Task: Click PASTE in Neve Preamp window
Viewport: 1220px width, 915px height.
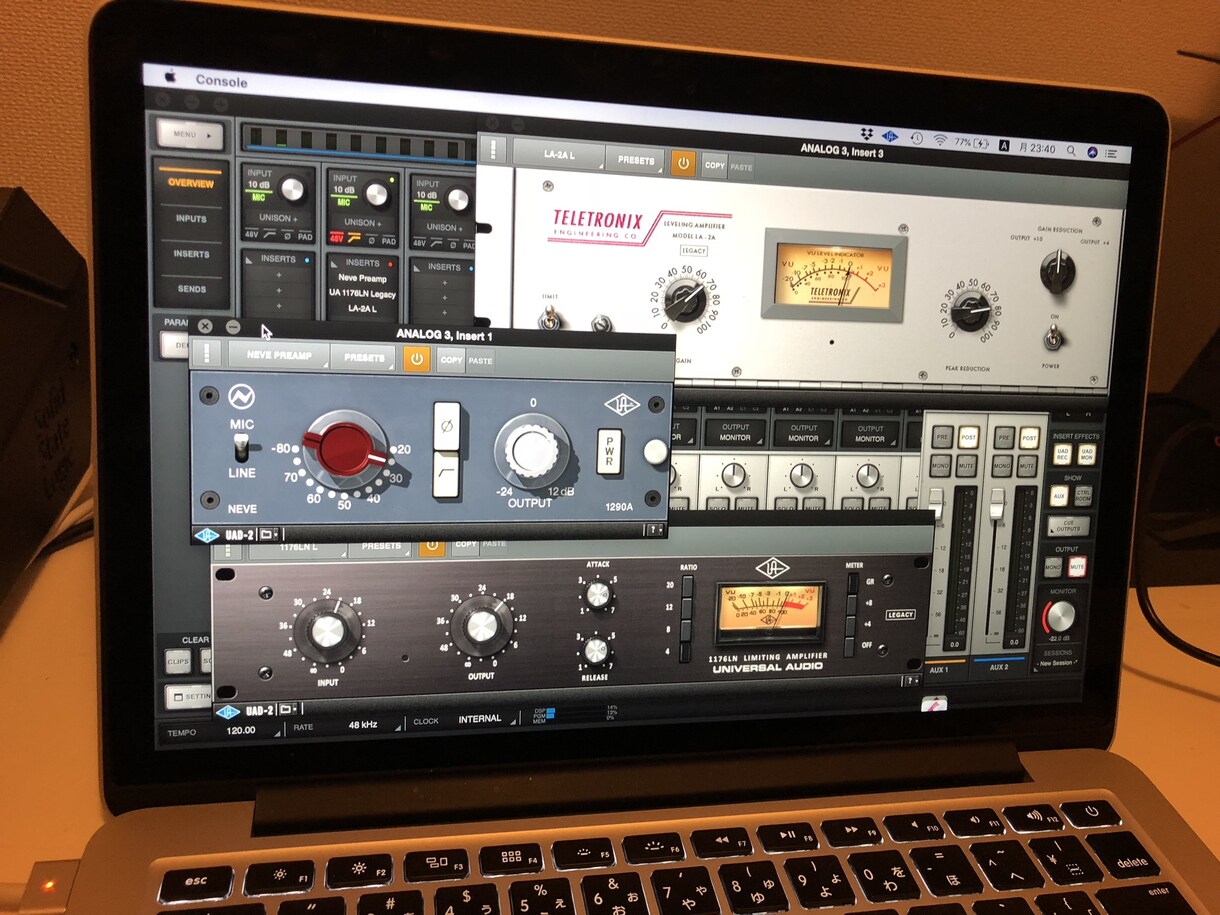Action: click(480, 361)
